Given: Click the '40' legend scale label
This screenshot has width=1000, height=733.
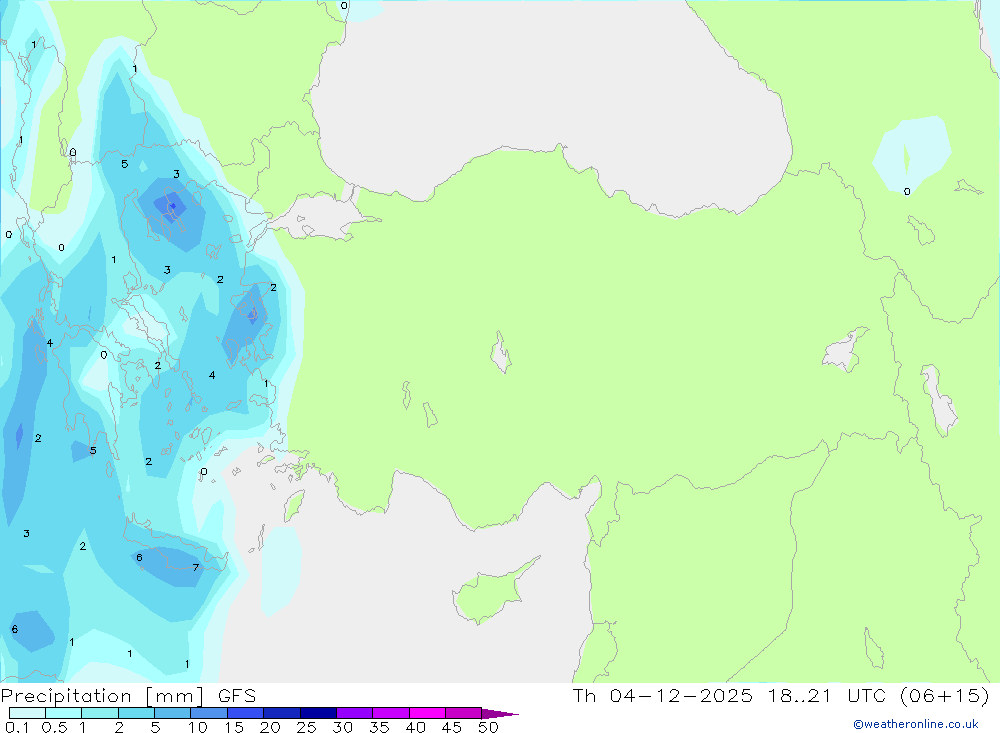Looking at the screenshot, I should click(x=415, y=727).
